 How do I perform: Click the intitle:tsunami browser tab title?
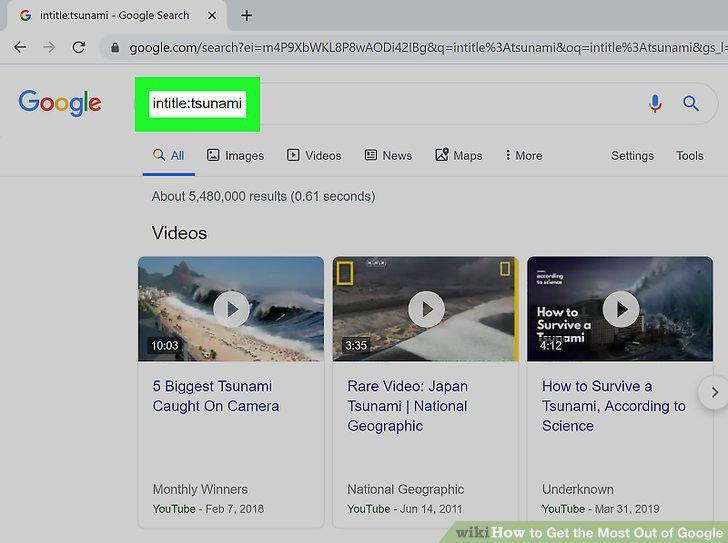(x=114, y=16)
